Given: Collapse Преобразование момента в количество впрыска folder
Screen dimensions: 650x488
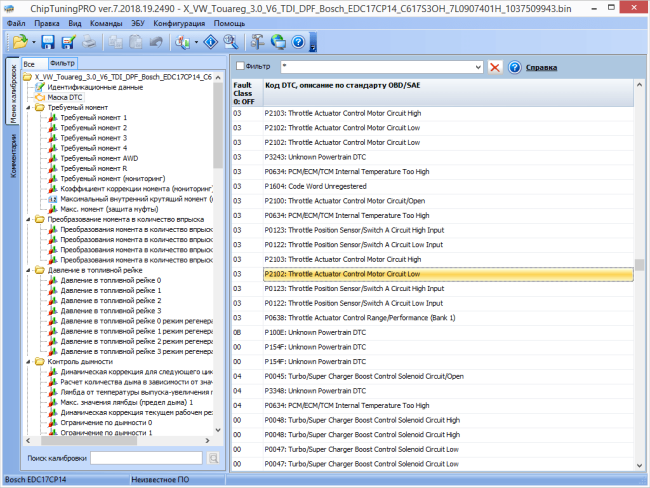Looking at the screenshot, I should coord(28,219).
